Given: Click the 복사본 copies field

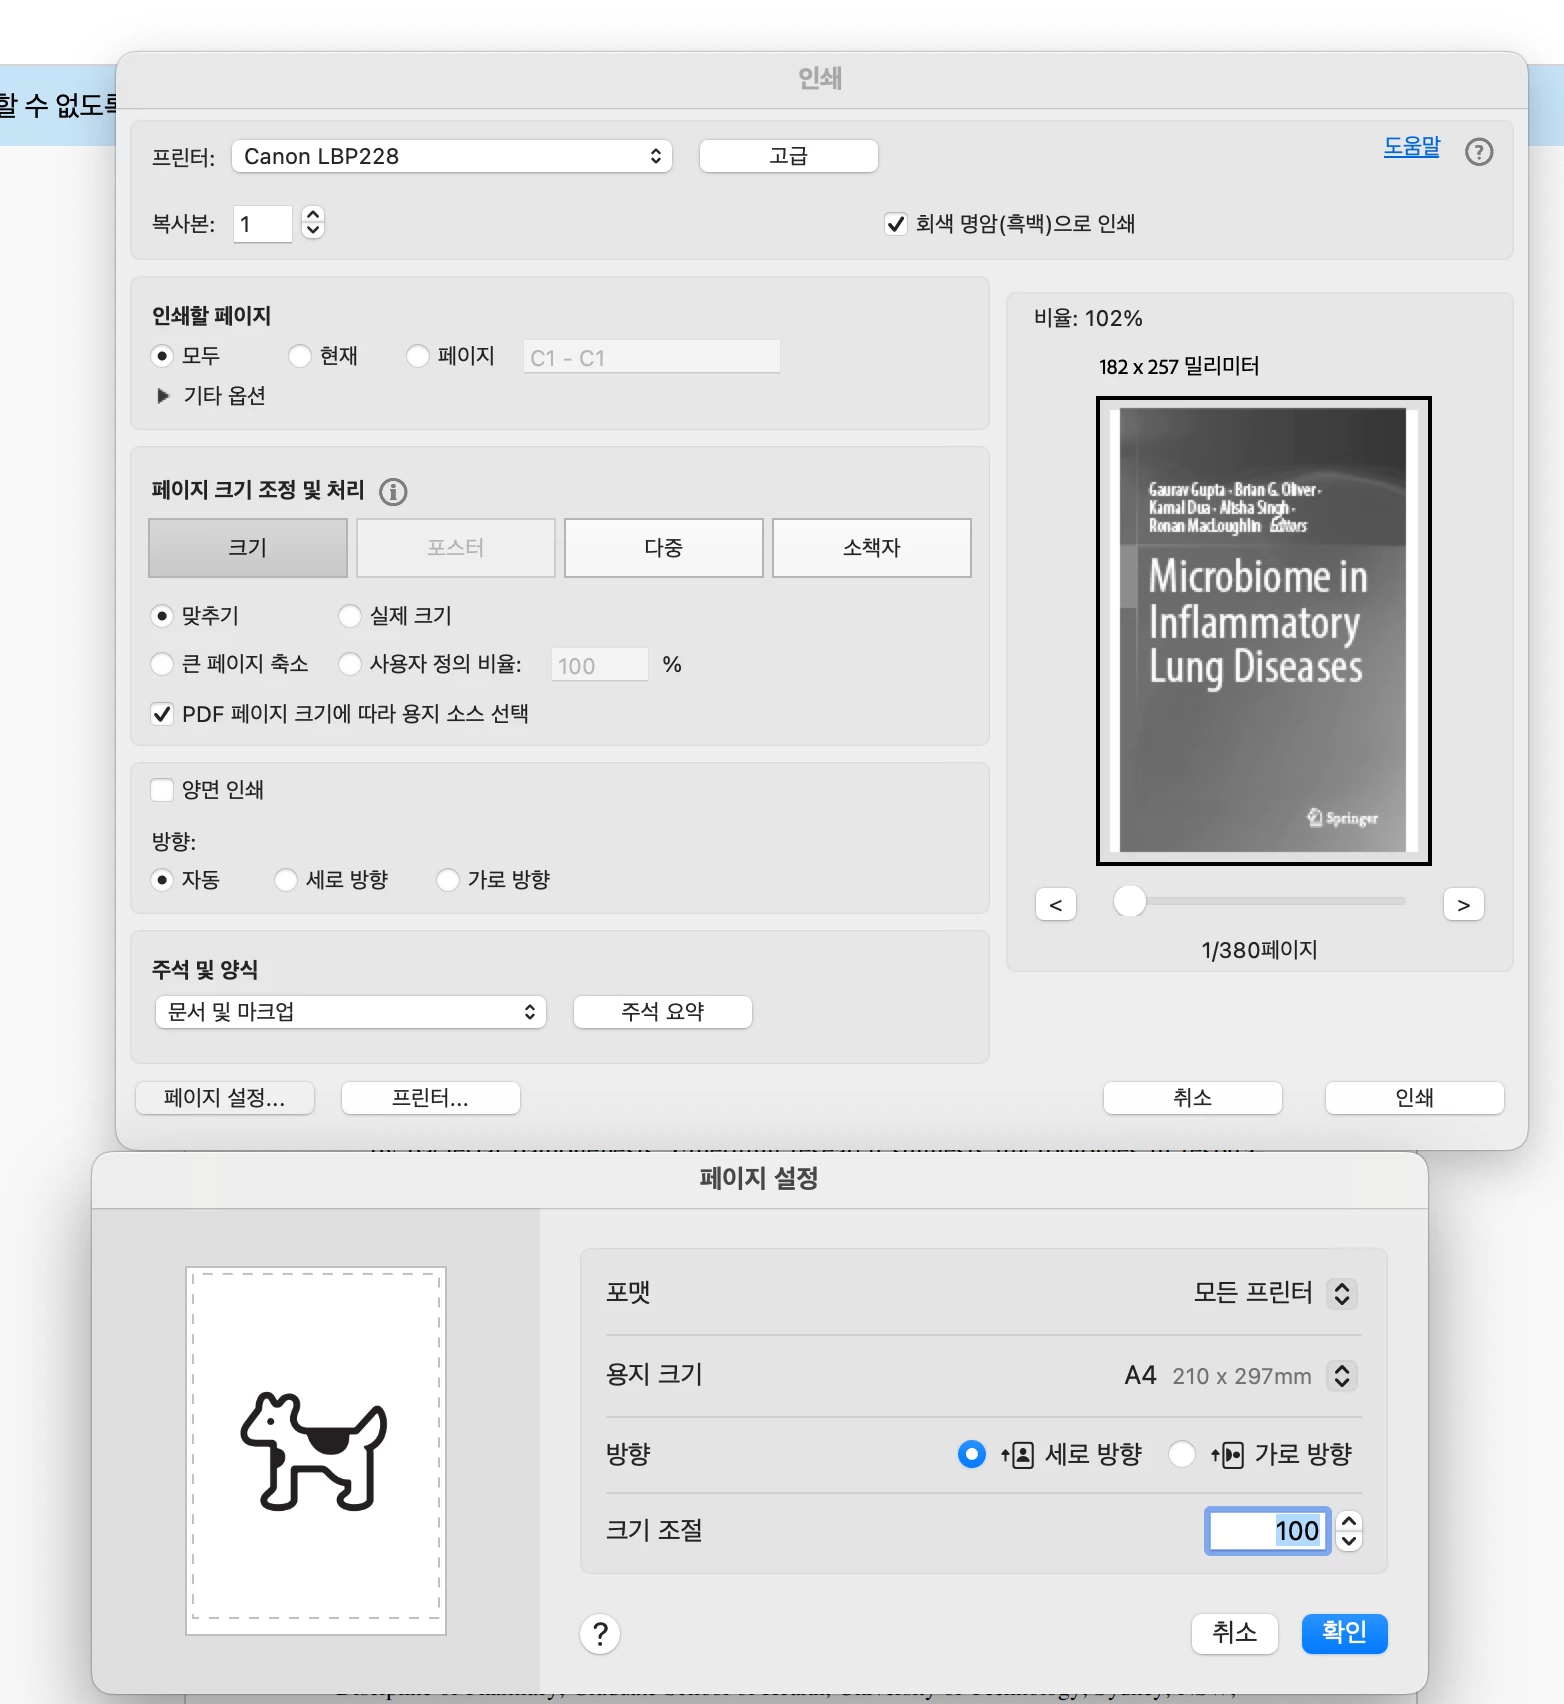Looking at the screenshot, I should (x=262, y=224).
